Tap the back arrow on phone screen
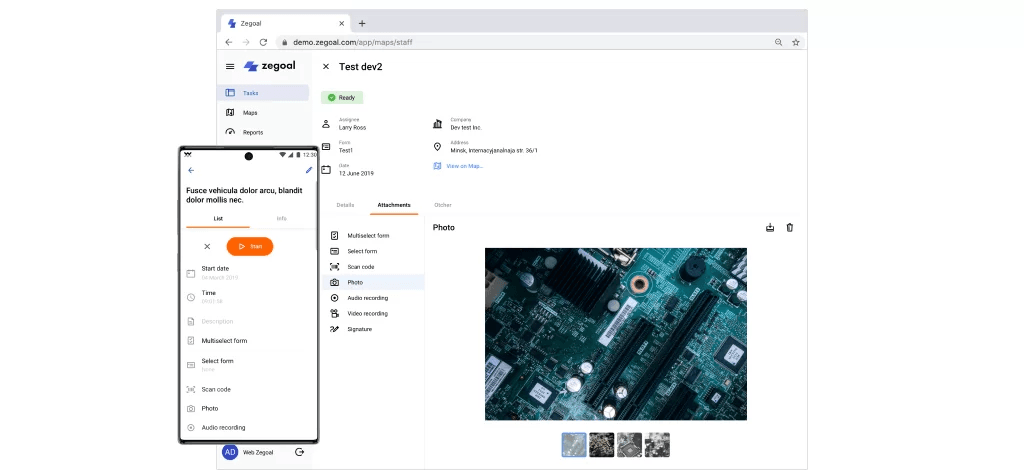1024x470 pixels. coord(191,170)
